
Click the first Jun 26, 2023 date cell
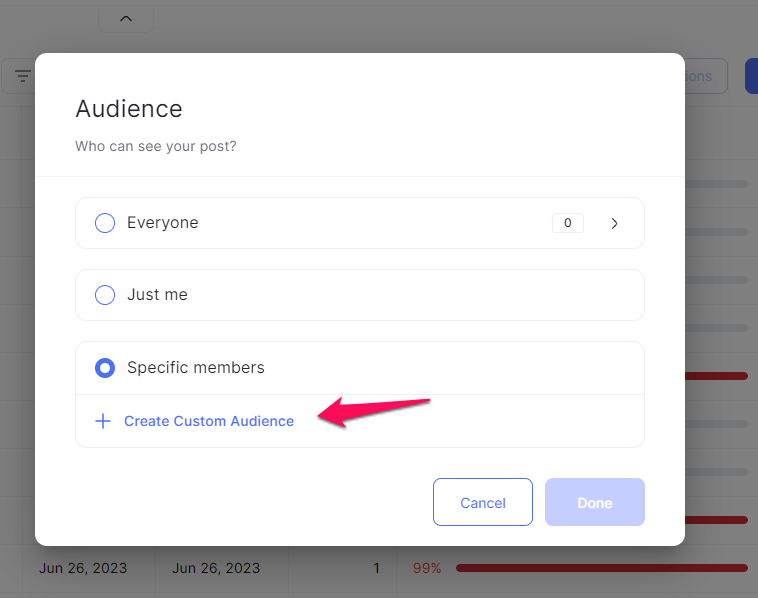coord(83,568)
